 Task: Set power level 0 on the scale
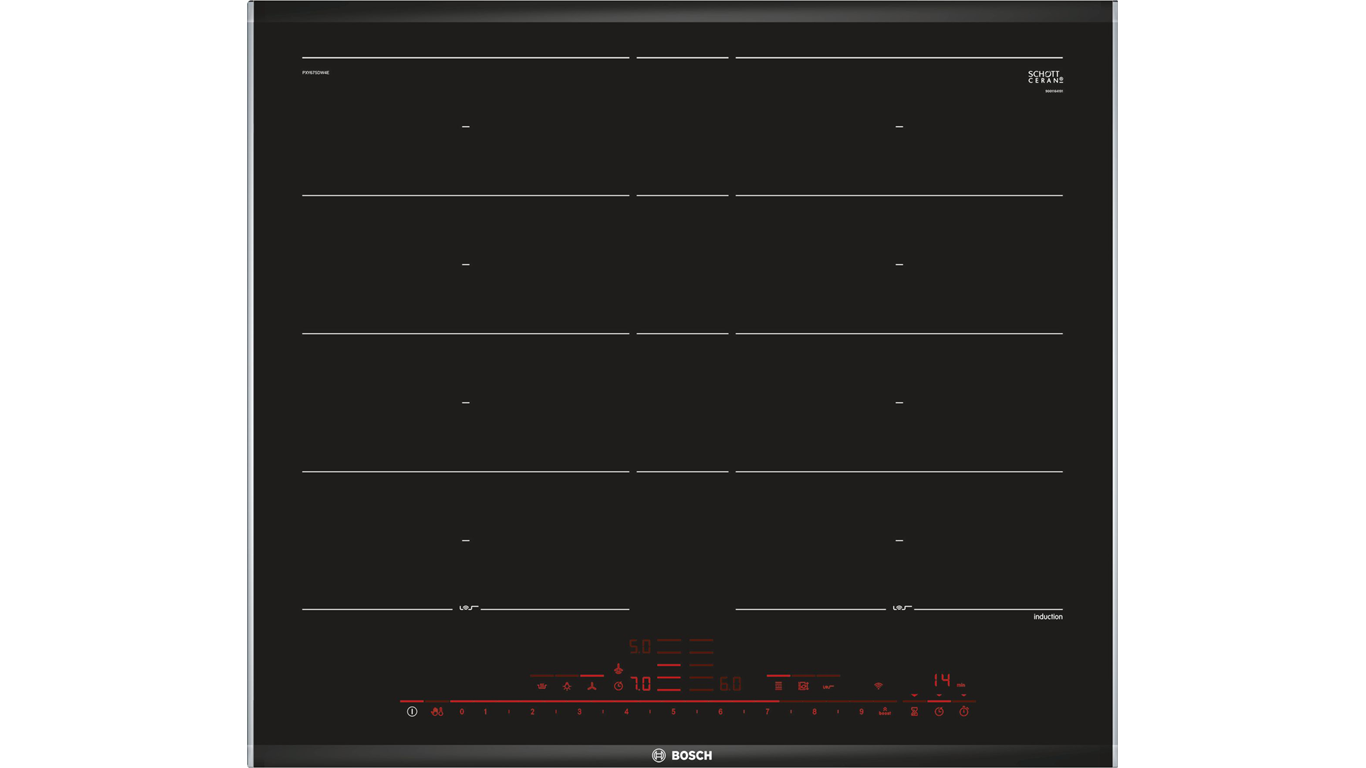462,712
